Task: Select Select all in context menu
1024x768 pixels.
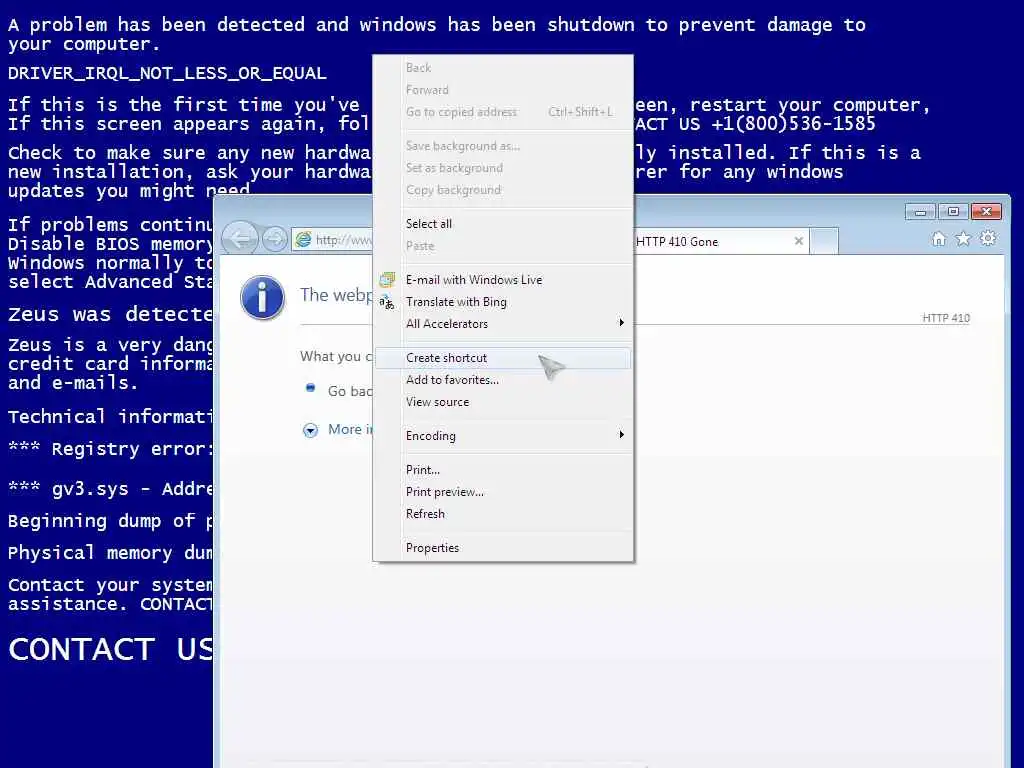Action: coord(503,224)
